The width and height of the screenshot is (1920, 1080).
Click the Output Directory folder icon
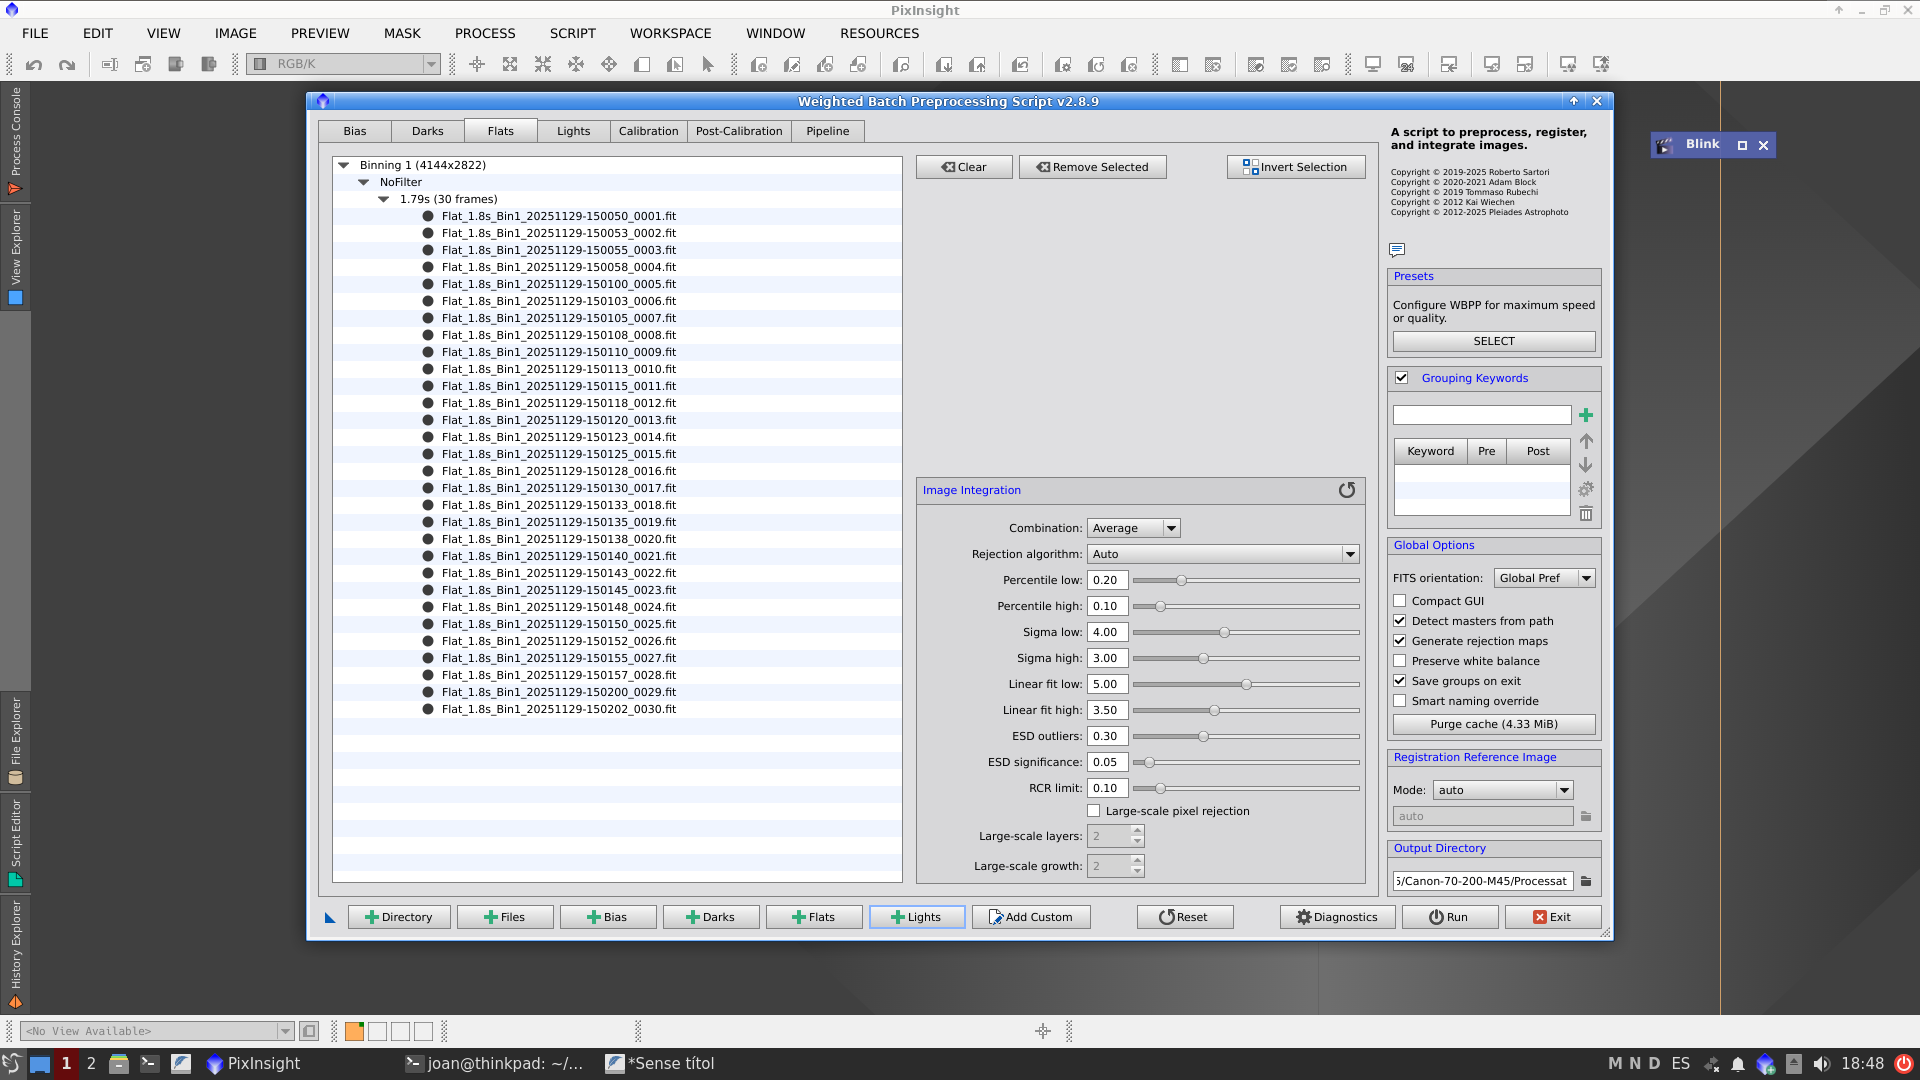coord(1586,881)
